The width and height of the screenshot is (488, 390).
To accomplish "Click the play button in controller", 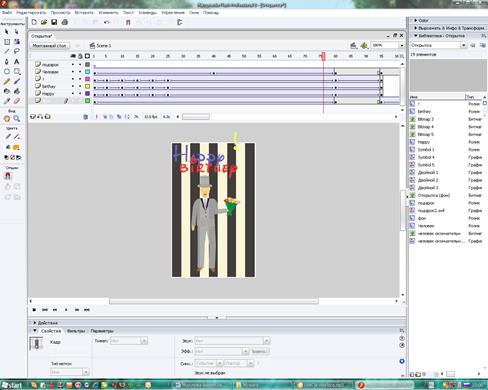I will pyautogui.click(x=66, y=310).
